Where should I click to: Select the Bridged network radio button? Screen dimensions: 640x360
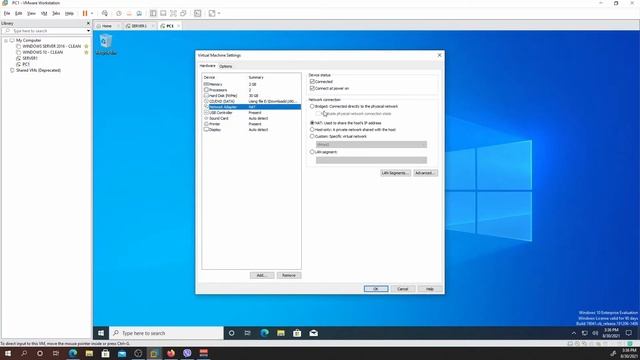pos(312,107)
